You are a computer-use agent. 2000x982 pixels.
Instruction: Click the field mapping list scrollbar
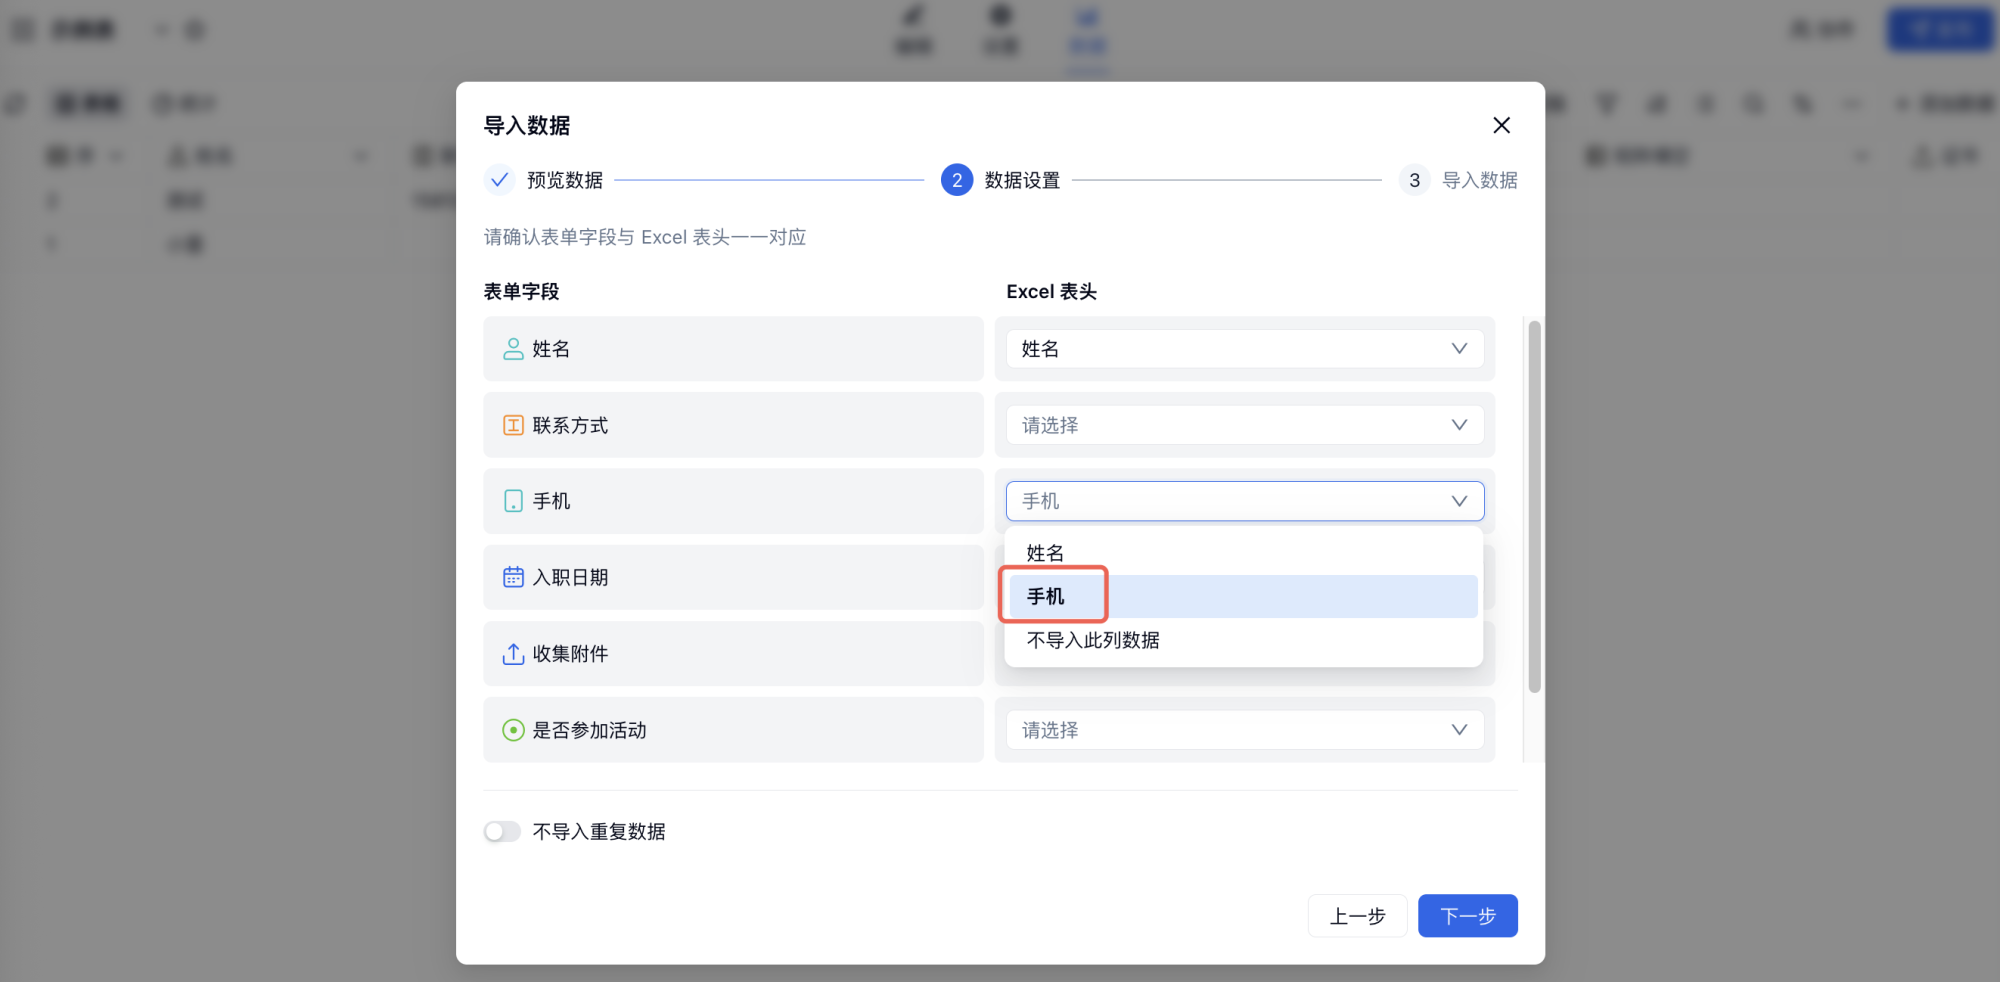(1534, 506)
